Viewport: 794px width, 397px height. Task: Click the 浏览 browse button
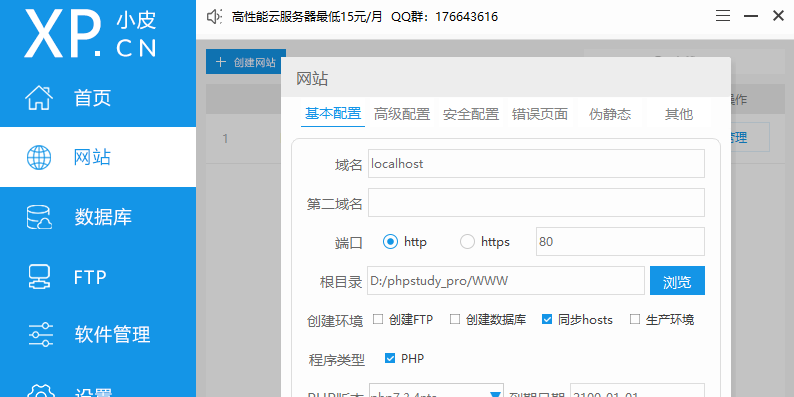click(x=678, y=281)
